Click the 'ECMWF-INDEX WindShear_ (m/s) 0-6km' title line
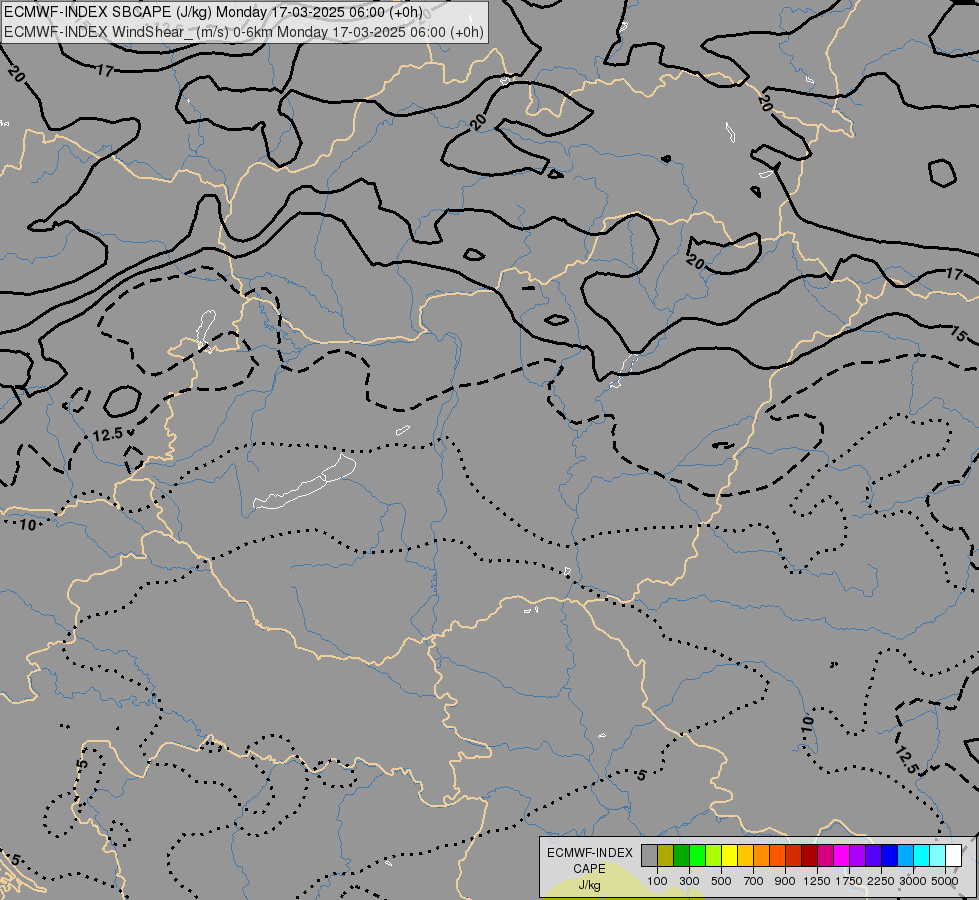 pos(244,31)
